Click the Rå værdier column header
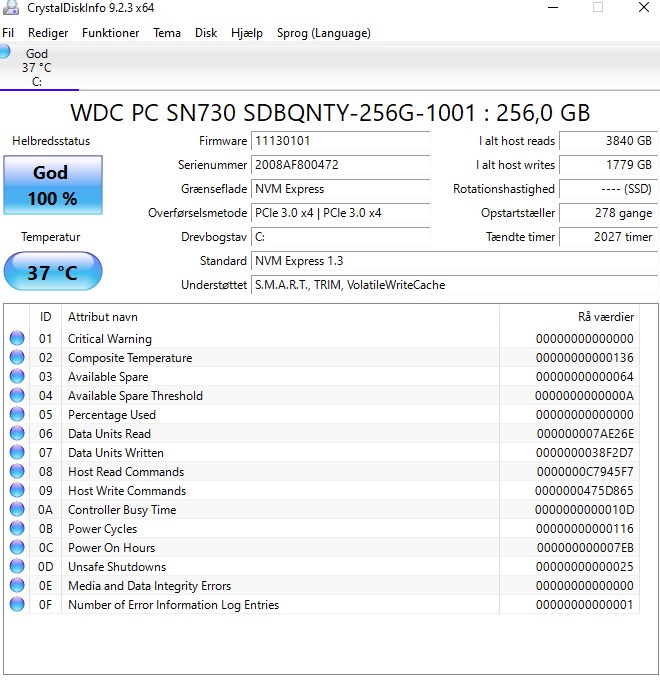The height and width of the screenshot is (681, 660). point(569,317)
